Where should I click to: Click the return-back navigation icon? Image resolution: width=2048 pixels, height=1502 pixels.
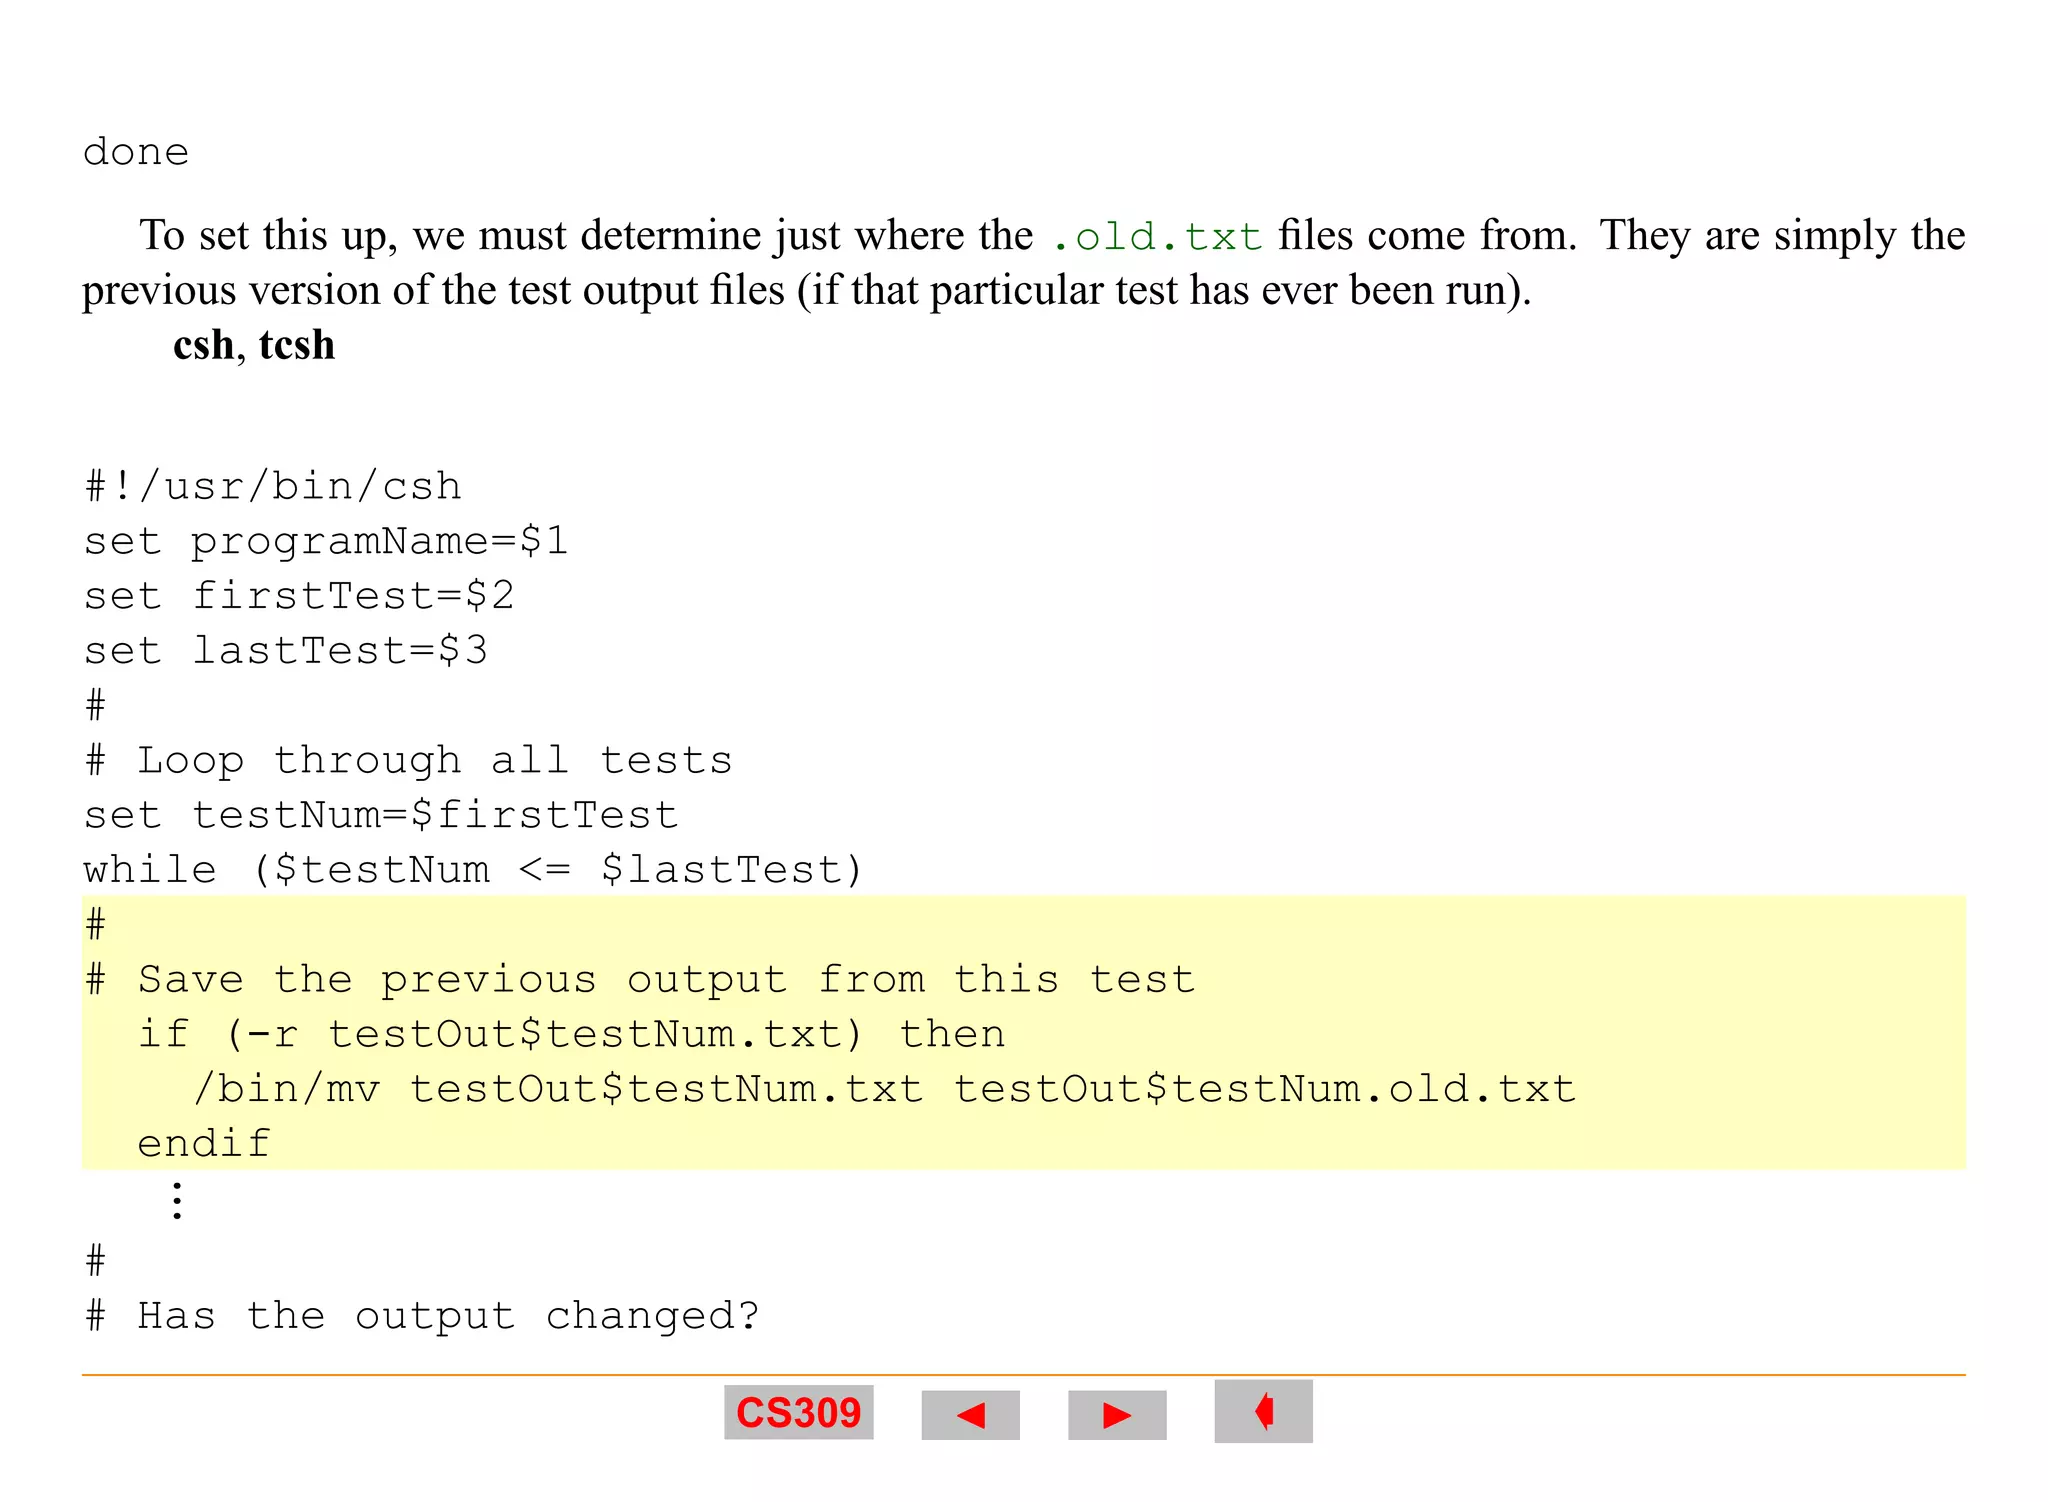point(1263,1412)
